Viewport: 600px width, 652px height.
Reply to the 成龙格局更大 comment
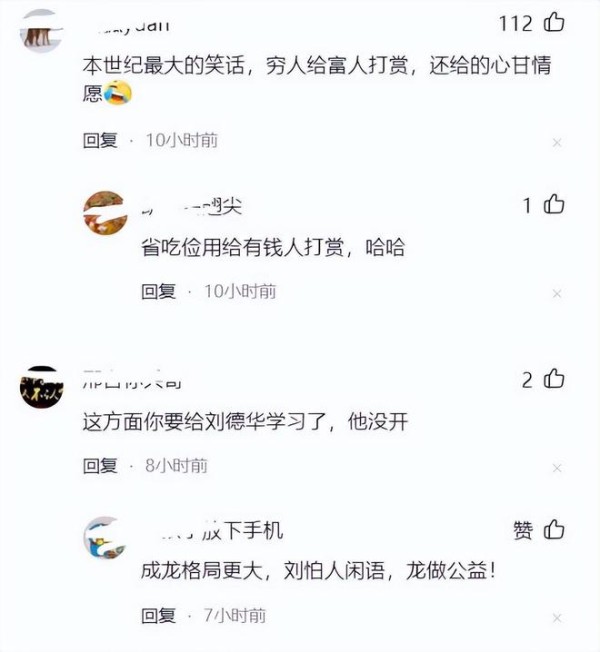click(158, 616)
